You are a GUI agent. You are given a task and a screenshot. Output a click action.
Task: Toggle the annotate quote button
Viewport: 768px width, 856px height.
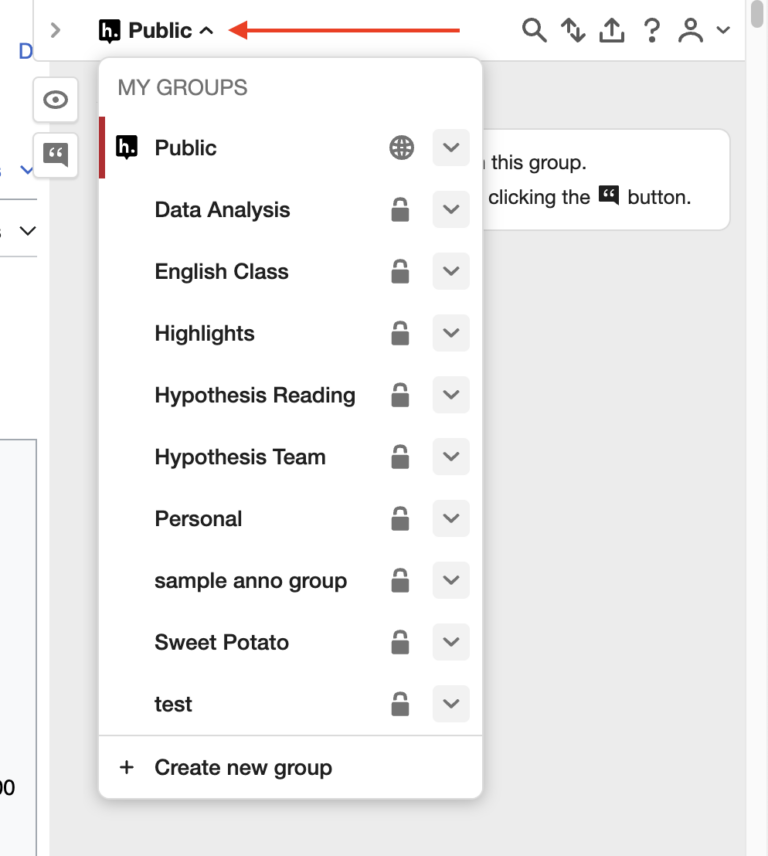55,155
